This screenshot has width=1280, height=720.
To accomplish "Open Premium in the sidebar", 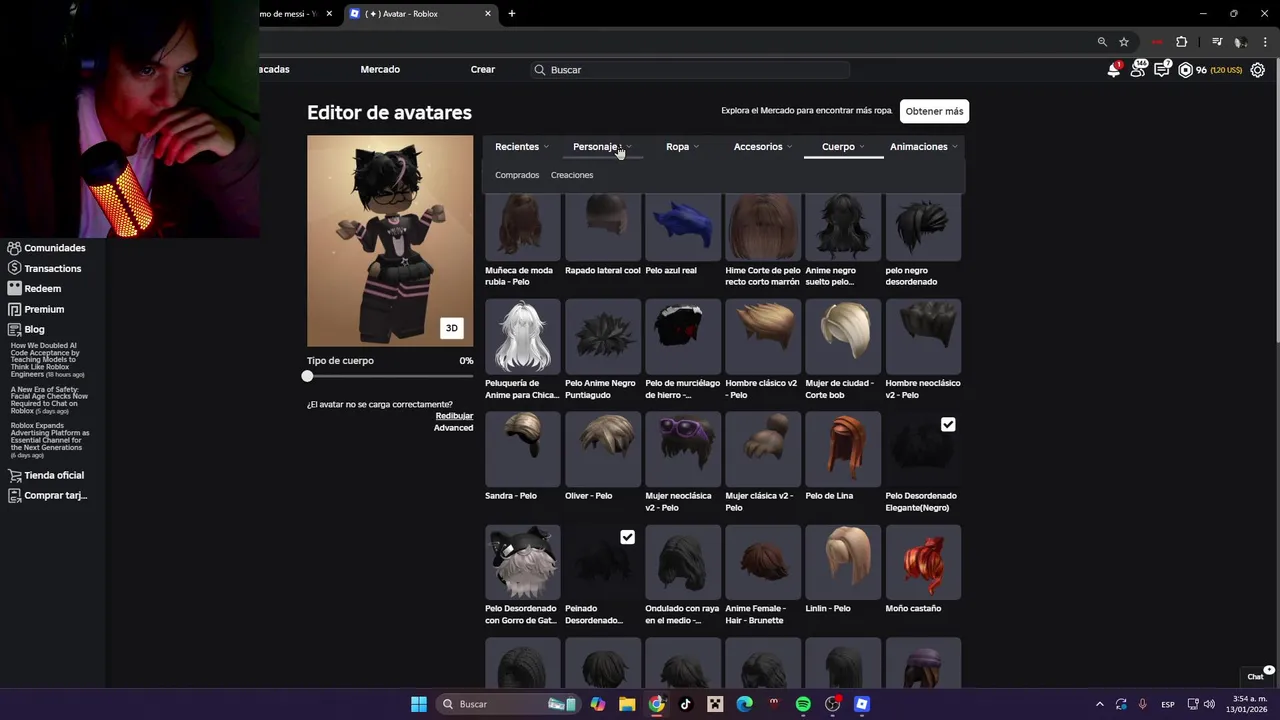I will point(36,309).
